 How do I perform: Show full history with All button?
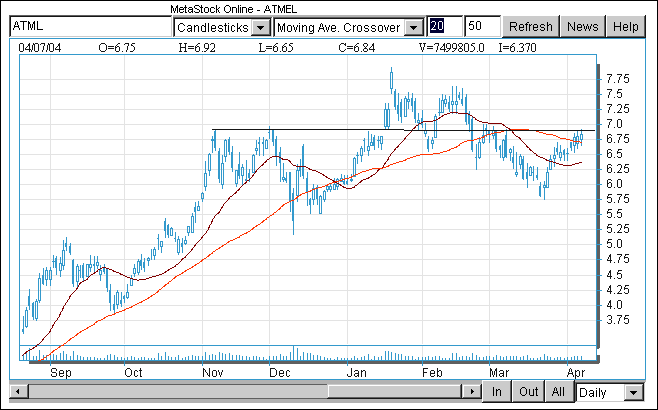[x=558, y=392]
